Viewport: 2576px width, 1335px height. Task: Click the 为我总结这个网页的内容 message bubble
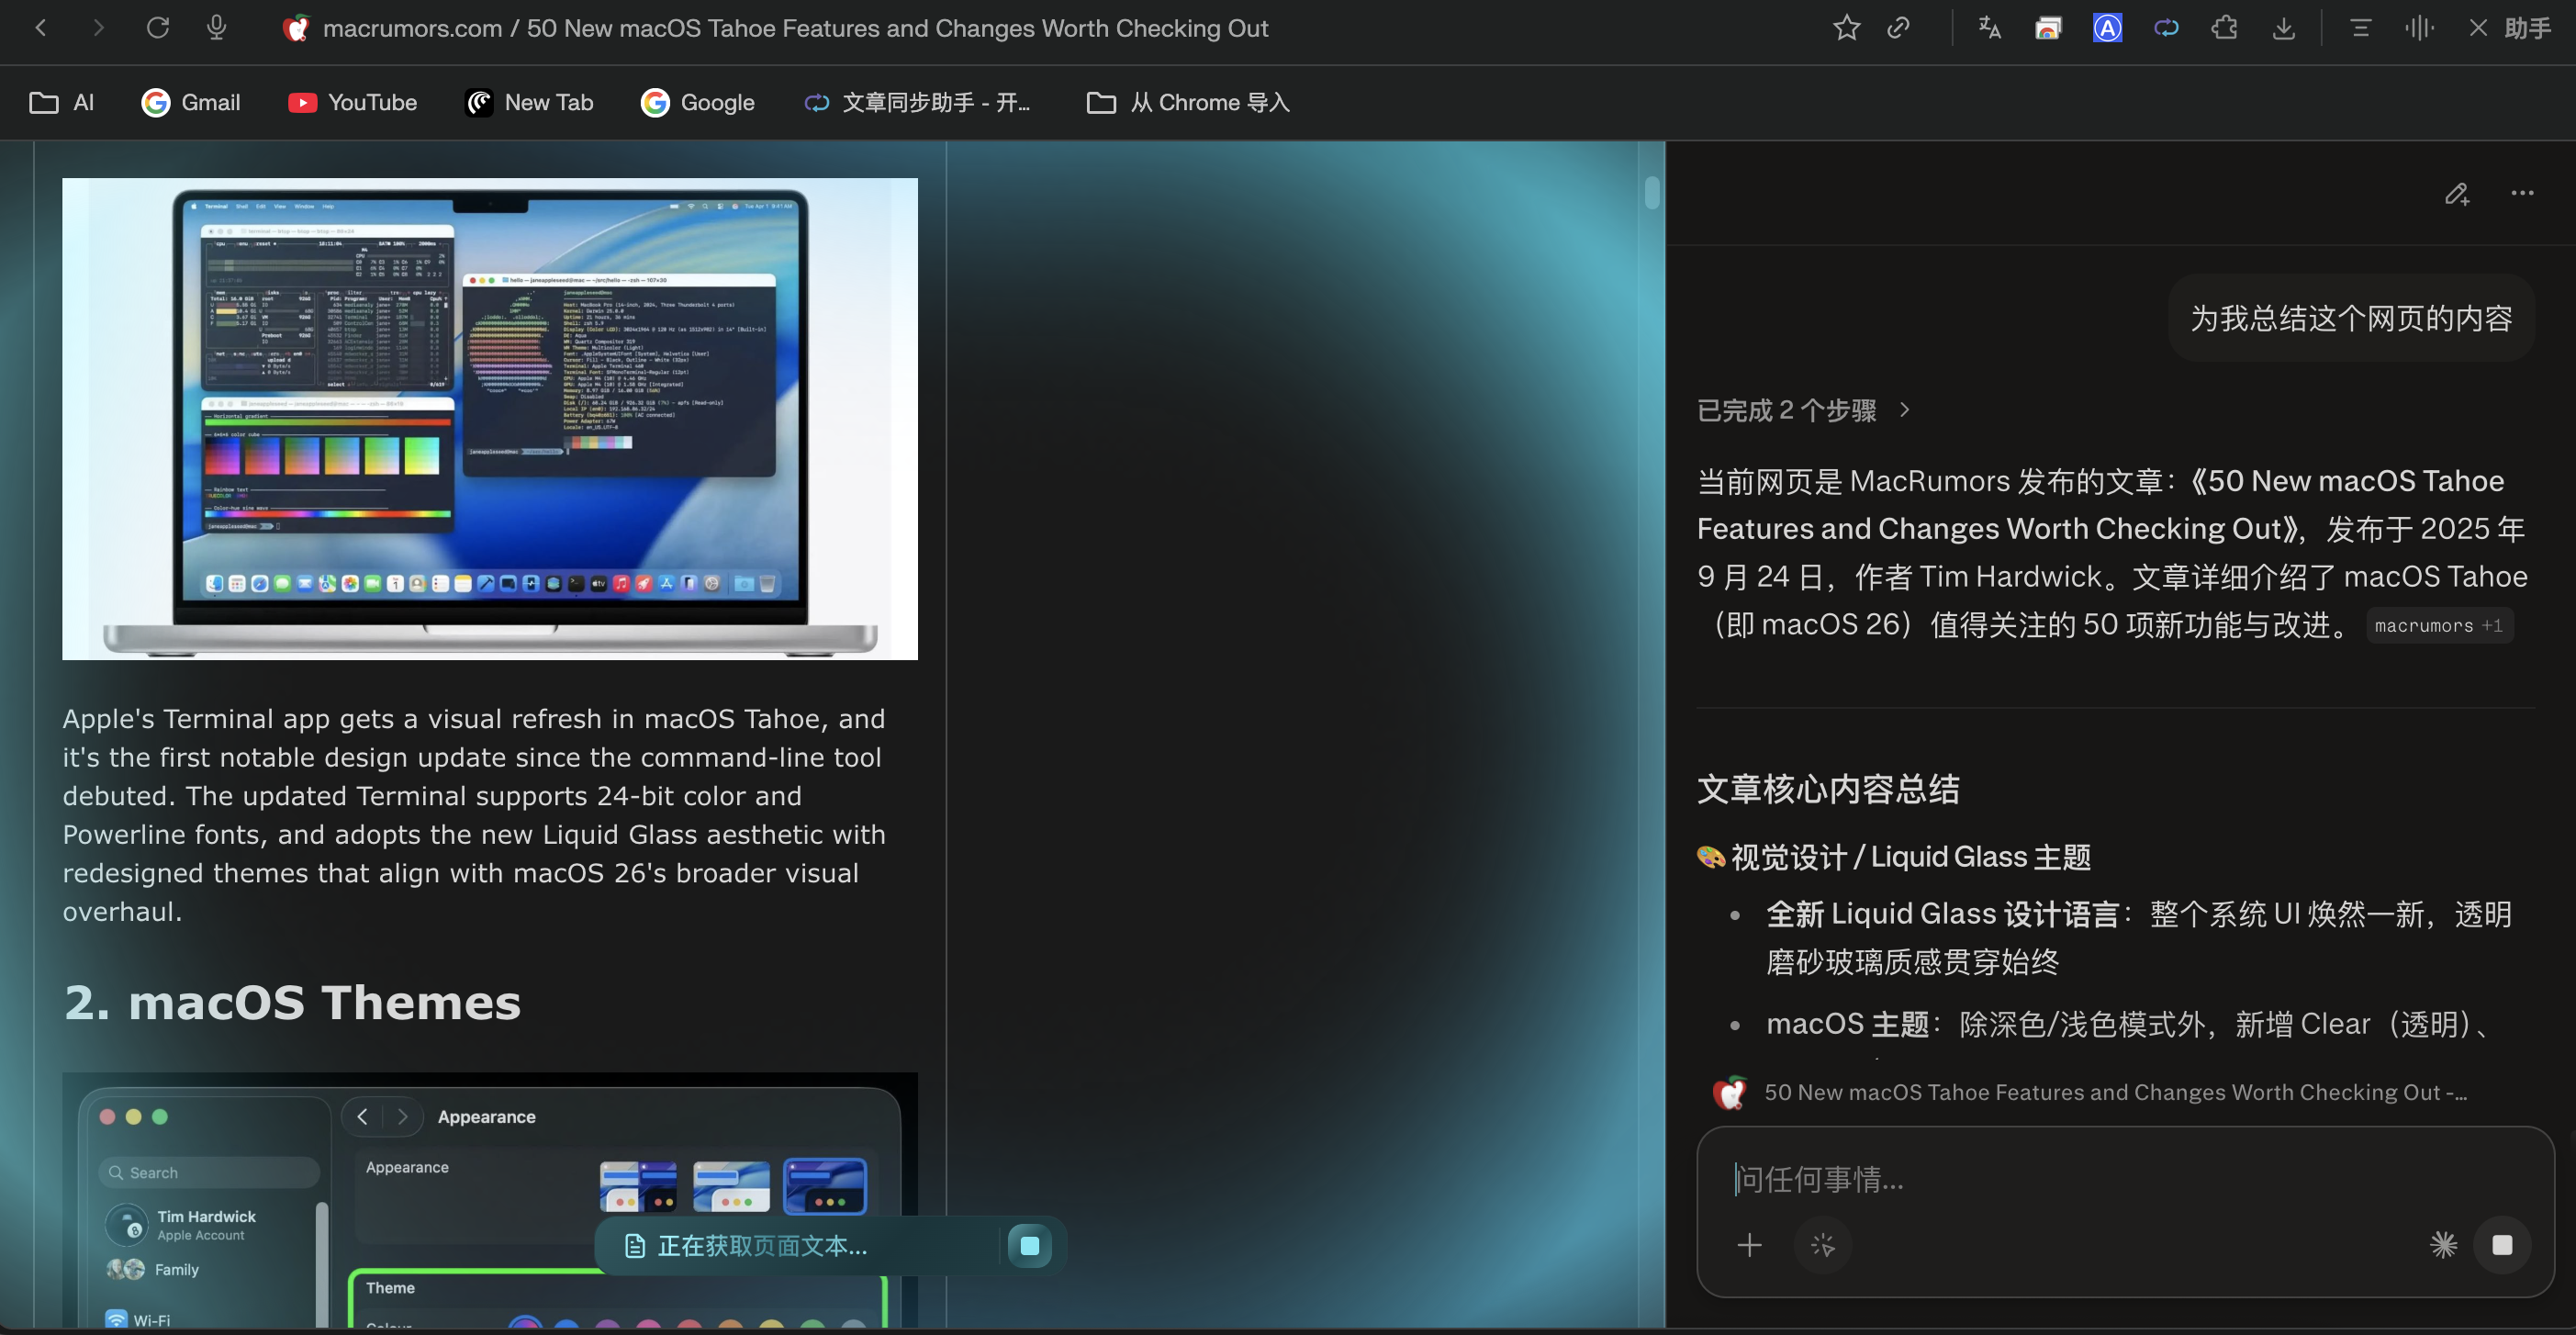coord(2351,318)
